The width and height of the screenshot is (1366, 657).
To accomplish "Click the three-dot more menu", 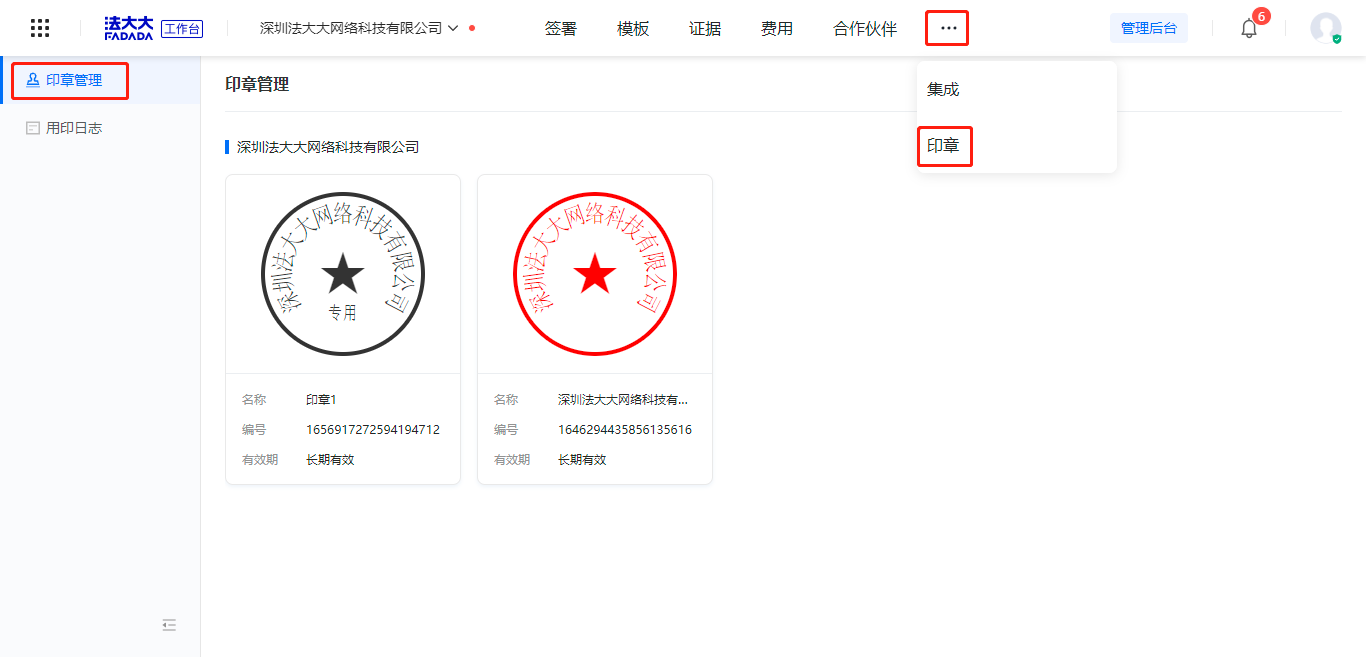I will pyautogui.click(x=947, y=28).
